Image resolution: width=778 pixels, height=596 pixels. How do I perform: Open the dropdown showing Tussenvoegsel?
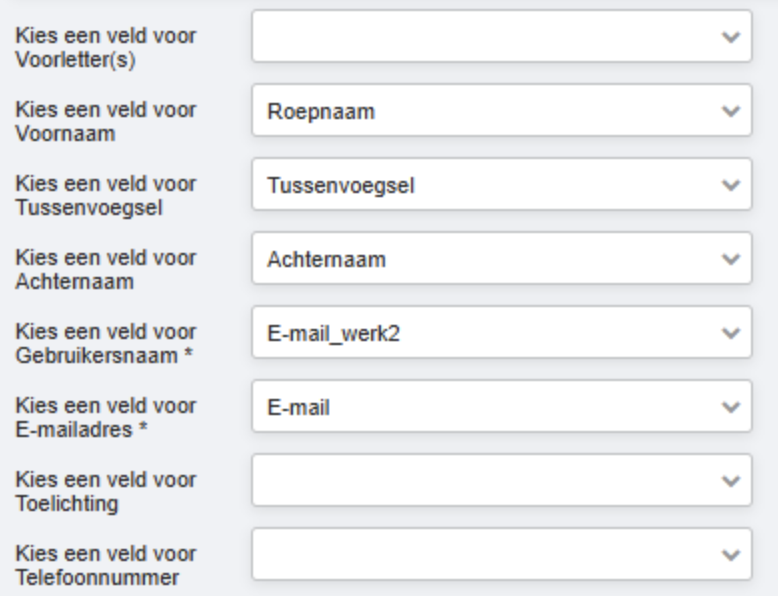point(500,184)
